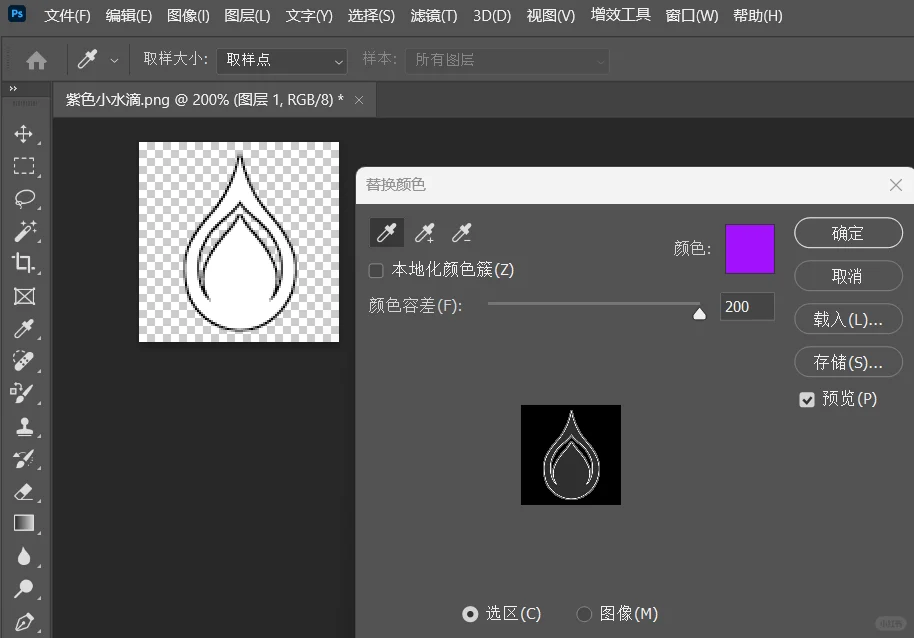Click the add-to-sample eyedropper in the dialog

click(424, 233)
